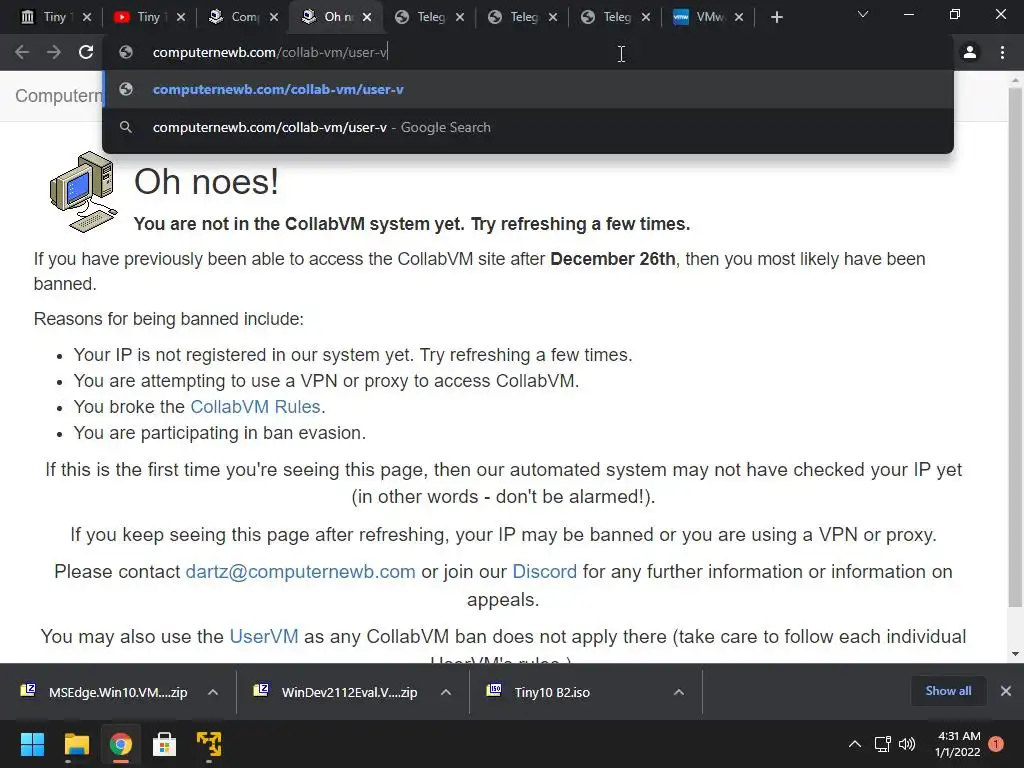
Task: Open the Discord link
Action: tap(545, 571)
